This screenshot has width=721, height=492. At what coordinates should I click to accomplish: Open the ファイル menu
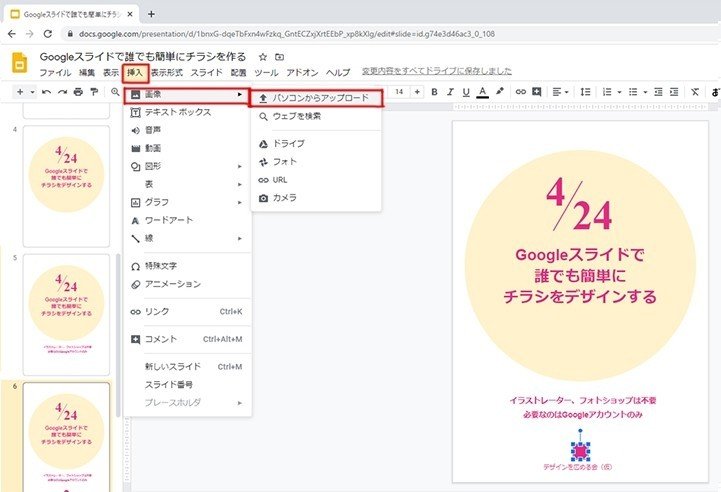[x=55, y=73]
